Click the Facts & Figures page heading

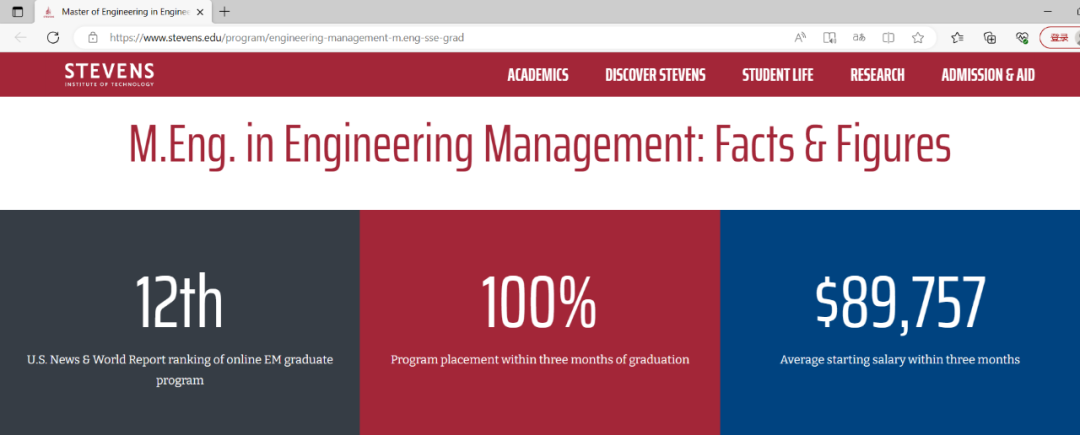pos(540,145)
